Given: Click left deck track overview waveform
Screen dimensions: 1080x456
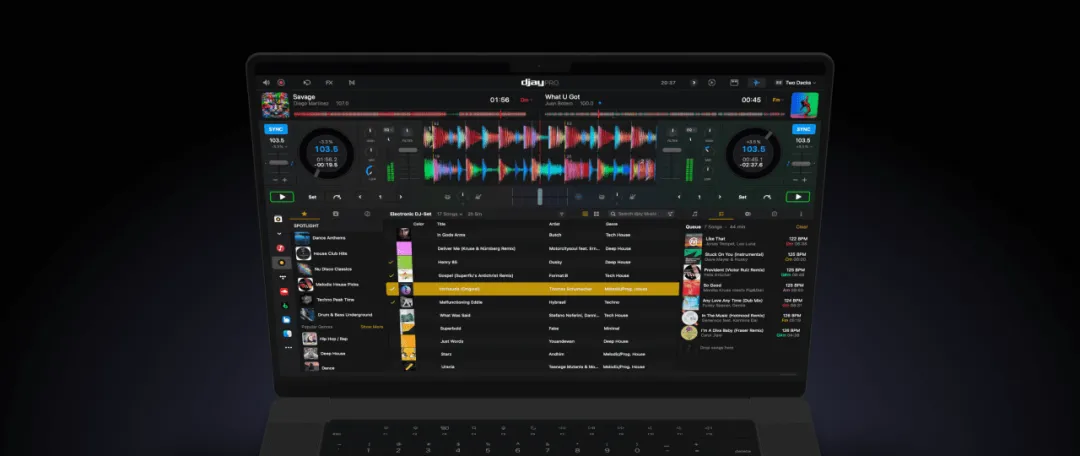Looking at the screenshot, I should pos(411,114).
